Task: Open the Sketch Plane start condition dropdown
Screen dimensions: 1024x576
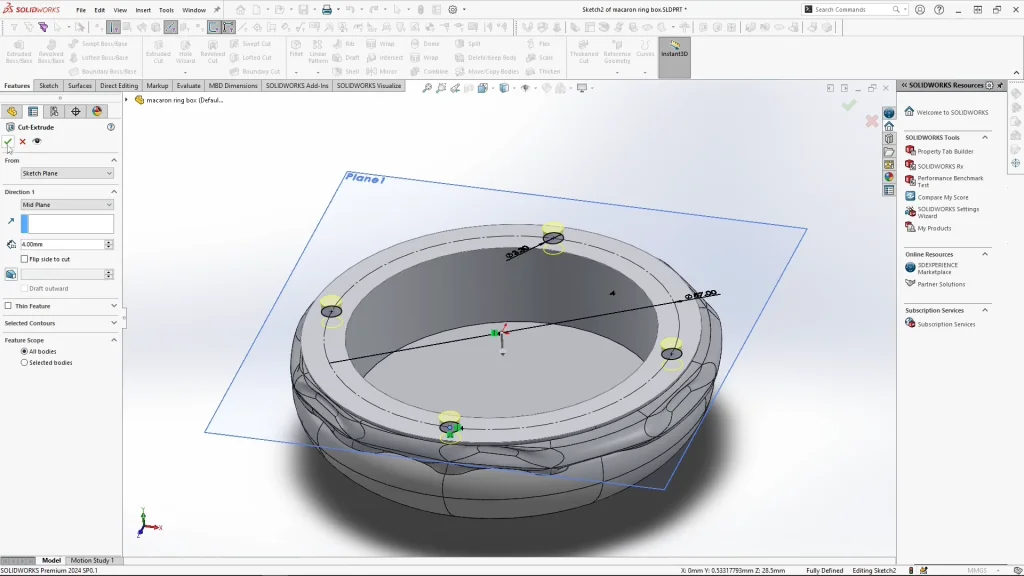Action: 67,173
